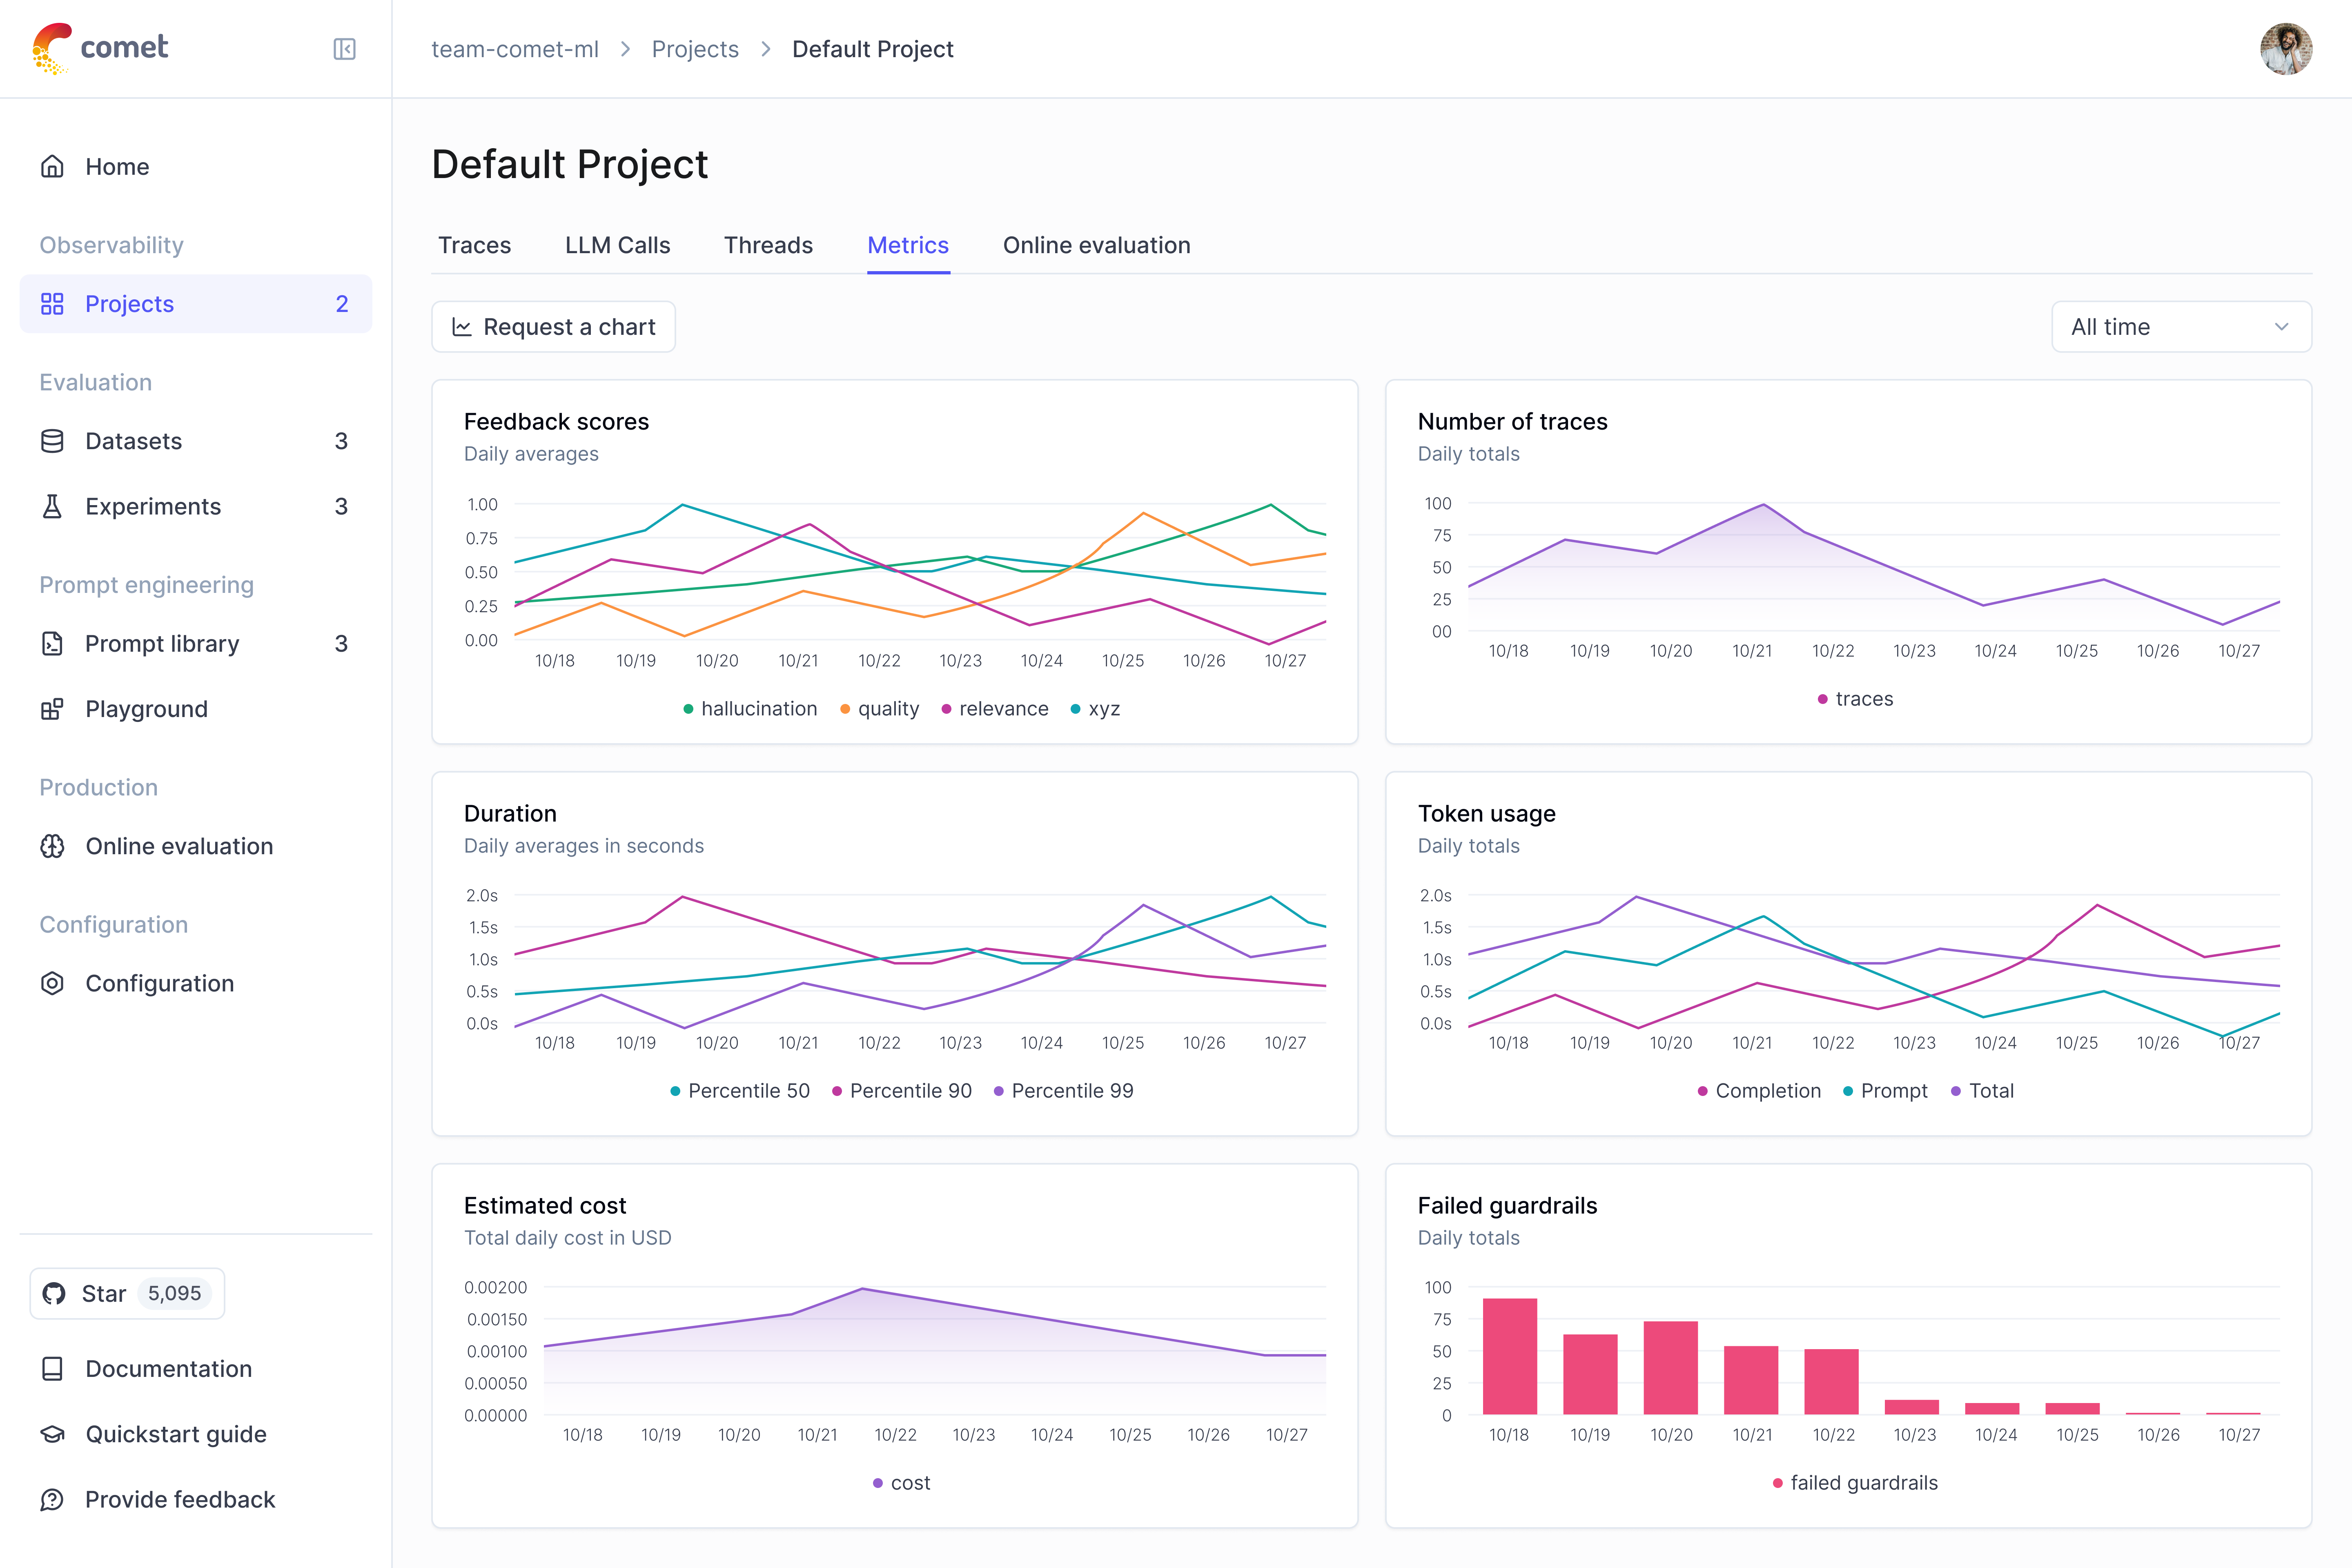Open Home in the sidebar
Viewport: 2352px width, 1568px height.
click(196, 166)
